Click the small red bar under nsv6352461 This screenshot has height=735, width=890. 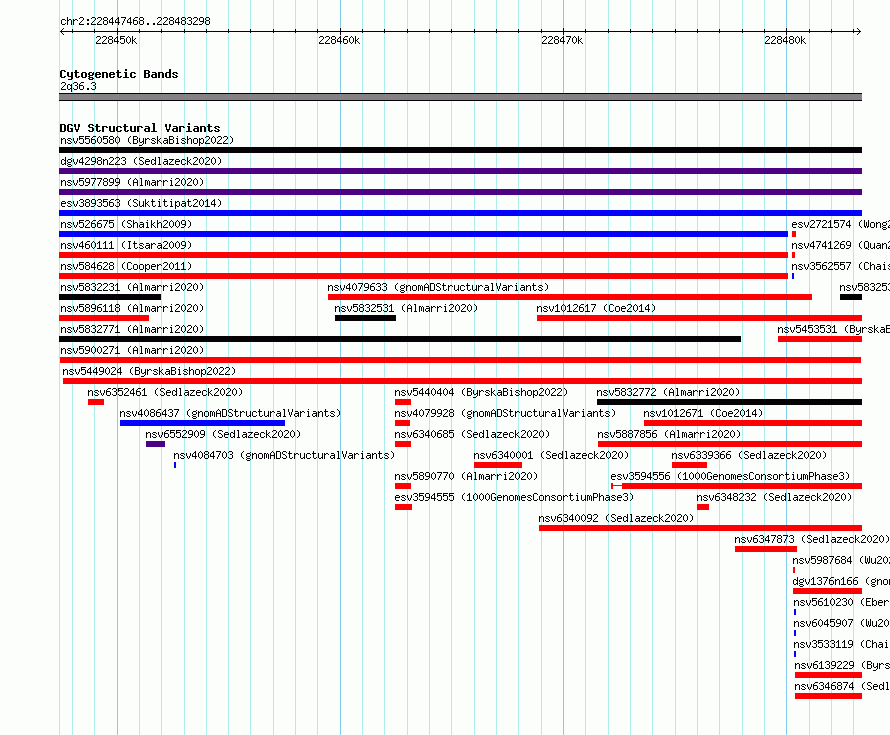(96, 402)
